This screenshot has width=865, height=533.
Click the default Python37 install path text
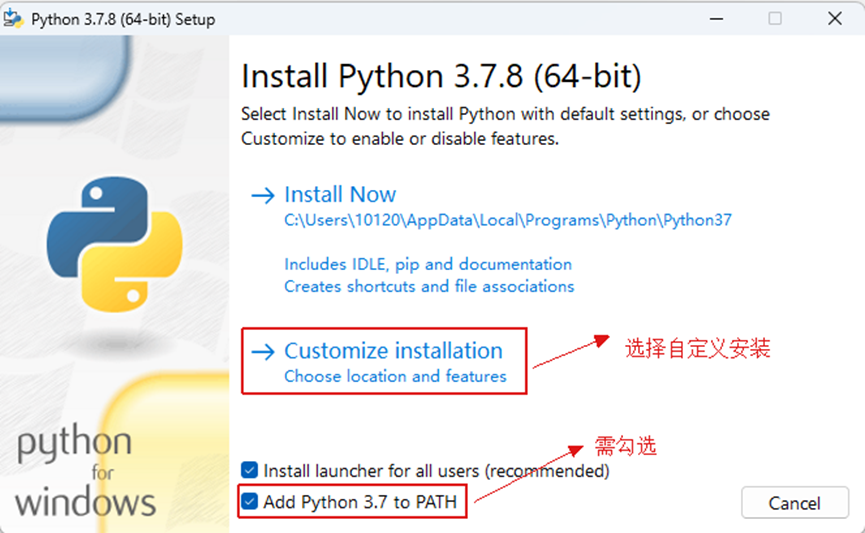tap(508, 220)
